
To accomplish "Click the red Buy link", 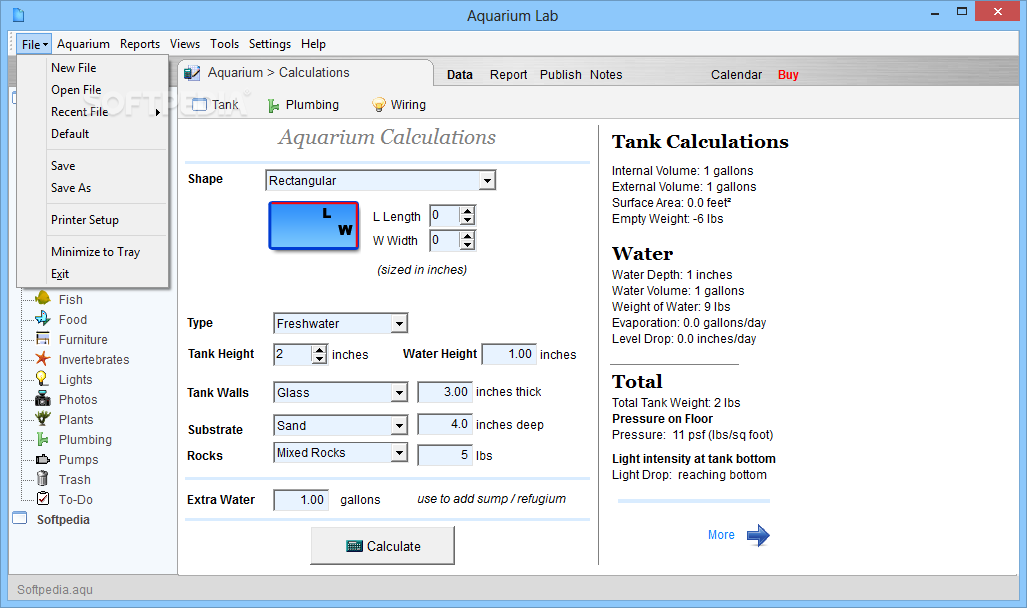I will point(788,75).
